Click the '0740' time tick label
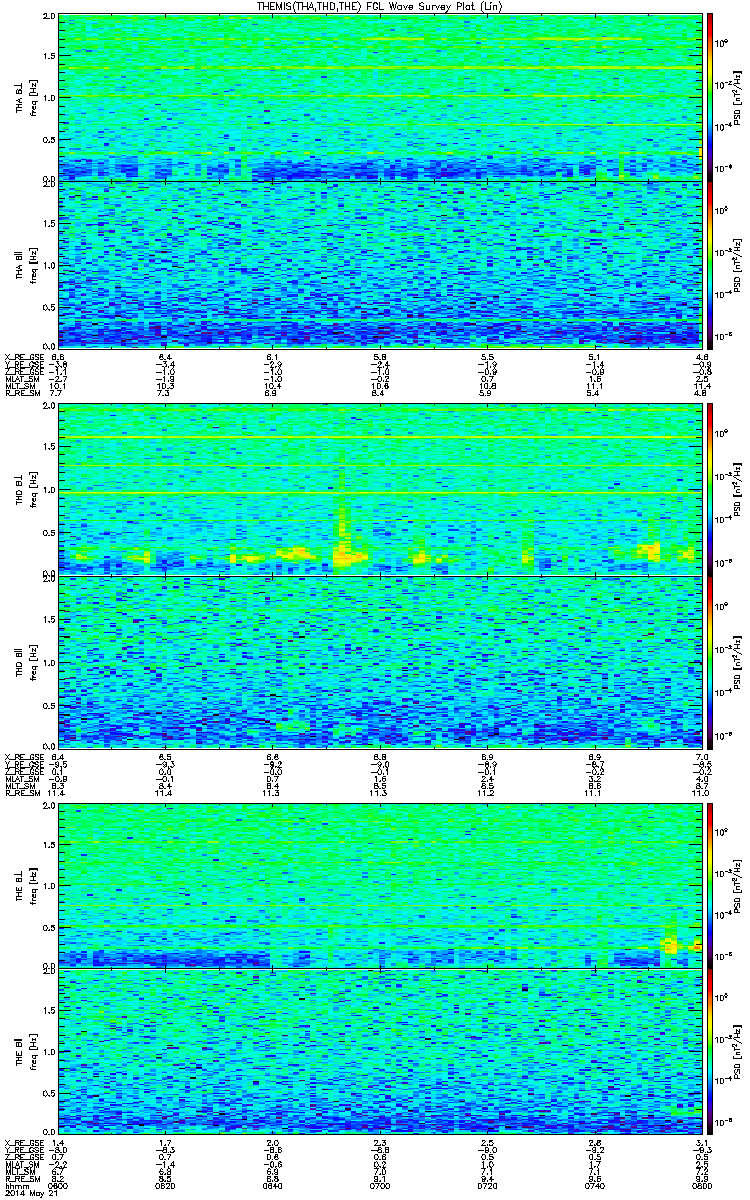Screen dimensions: 750x1200 pos(594,1187)
